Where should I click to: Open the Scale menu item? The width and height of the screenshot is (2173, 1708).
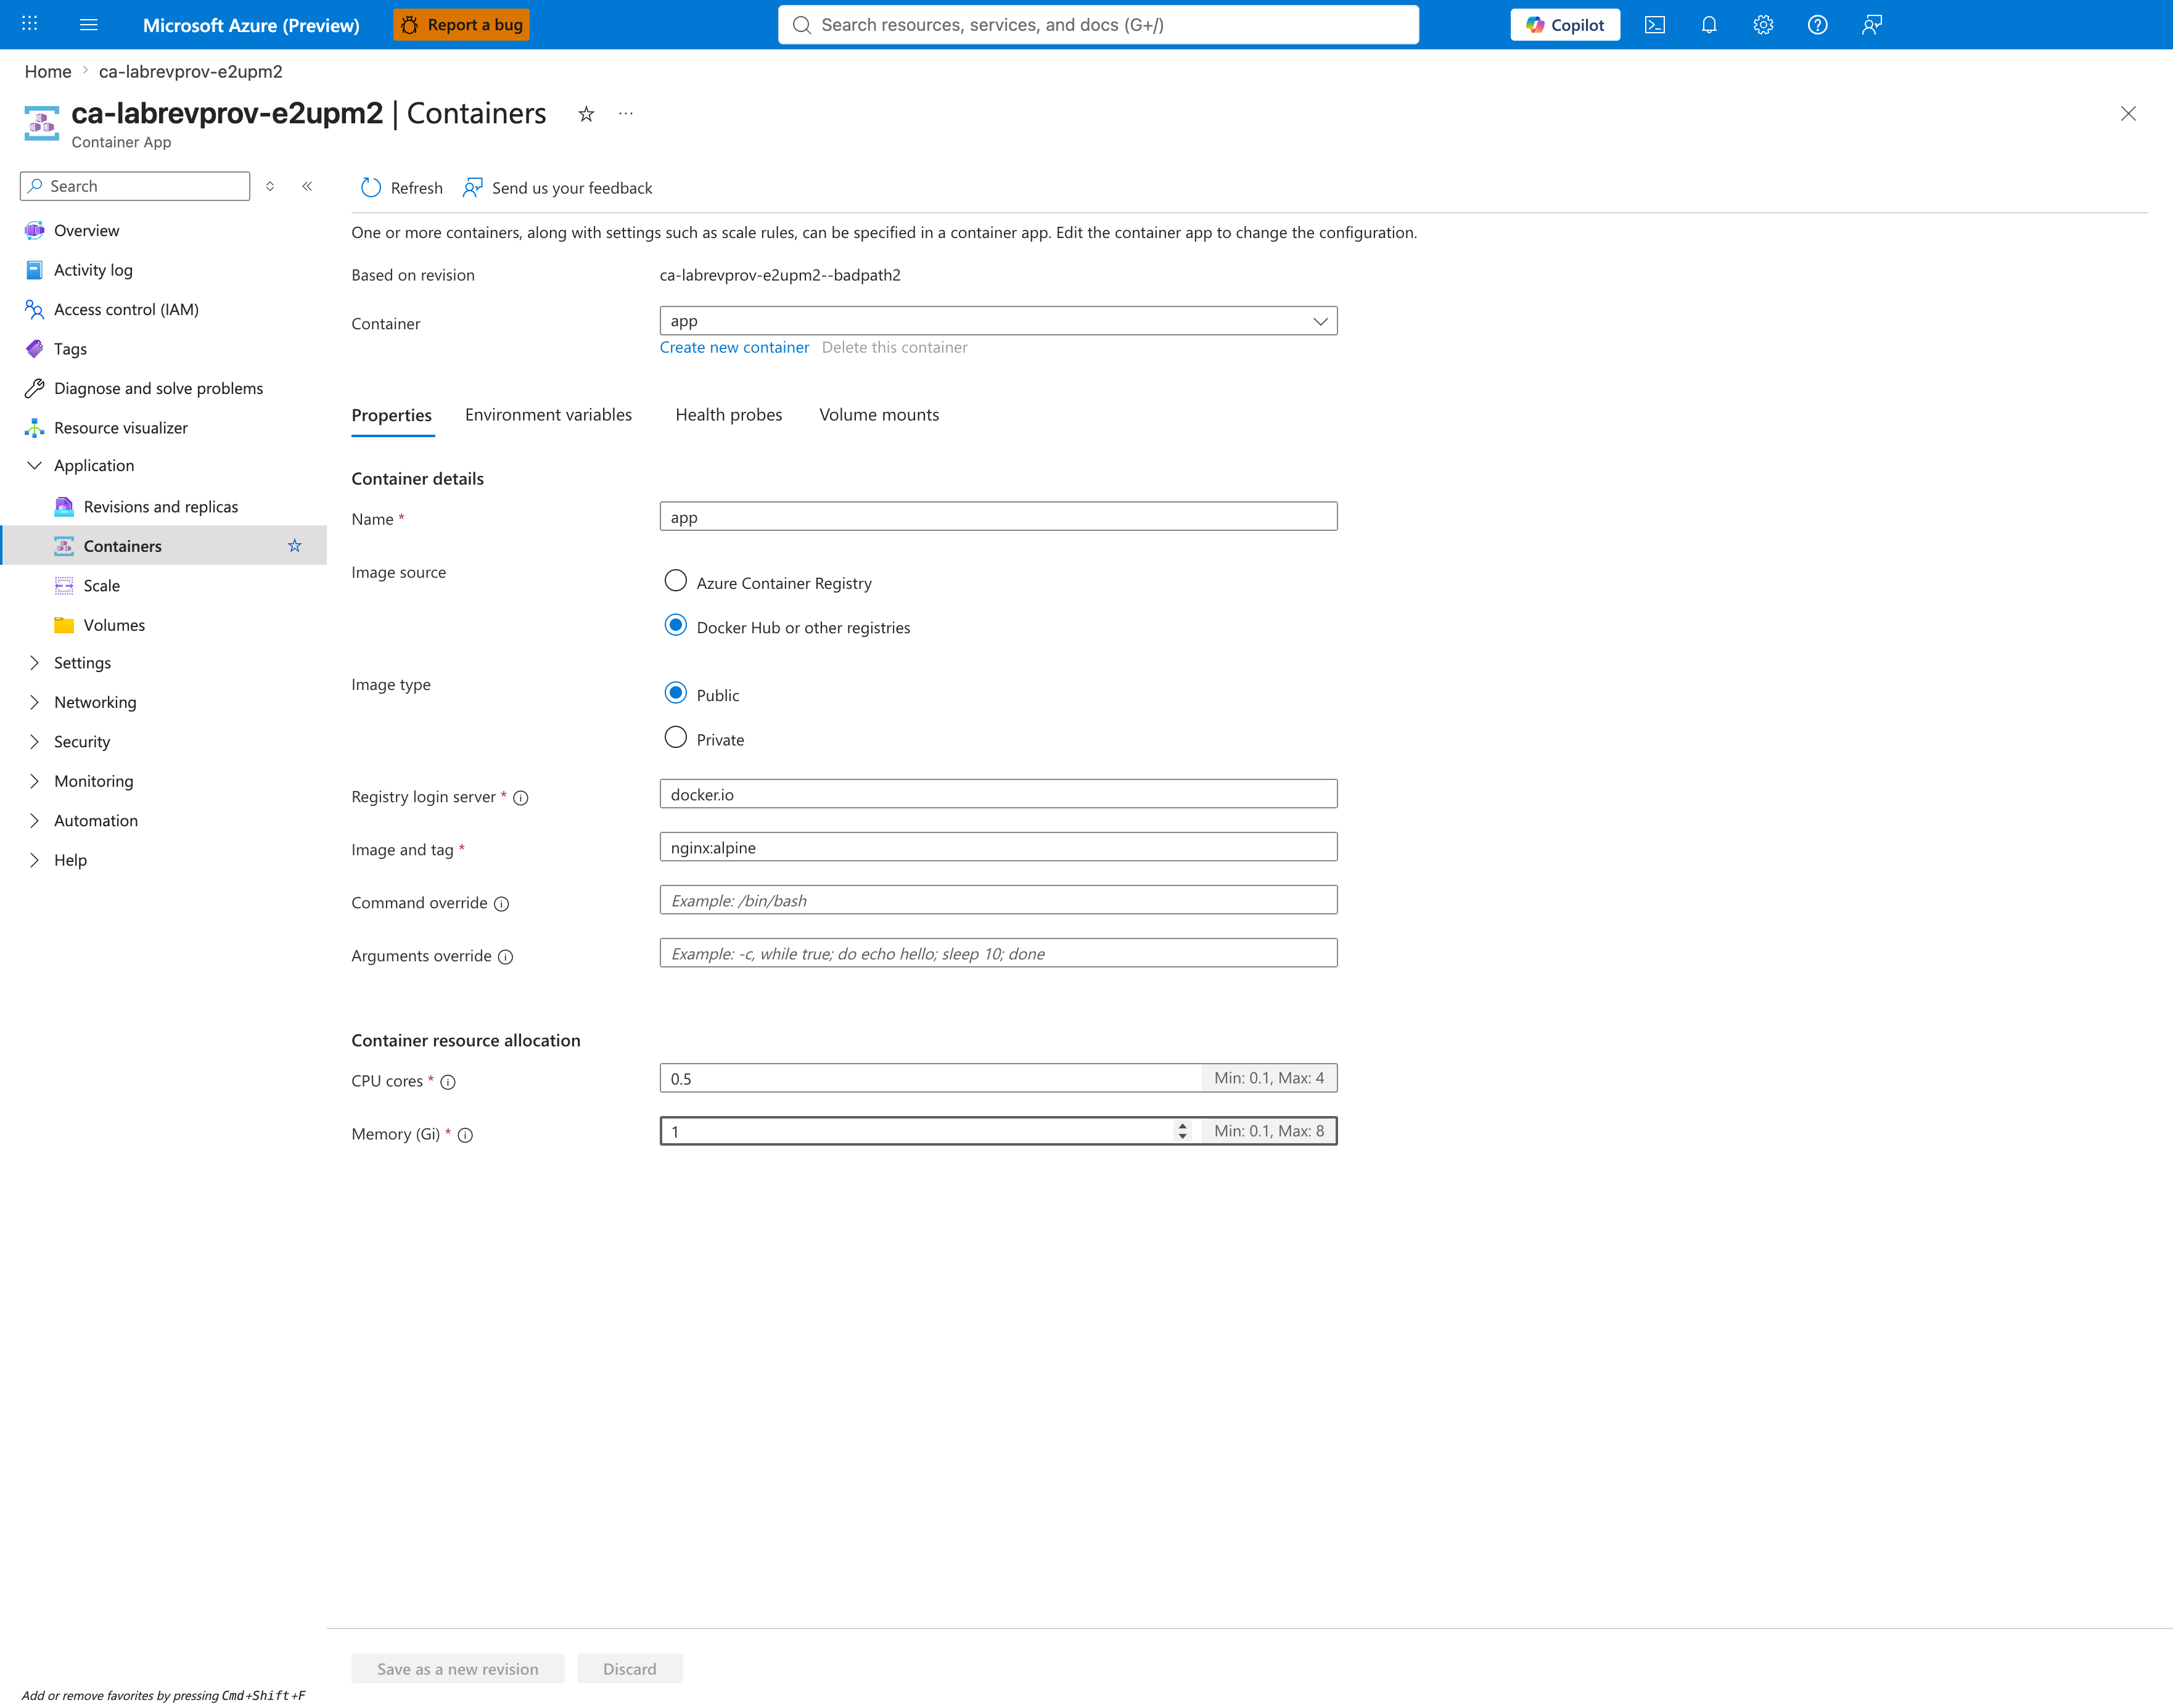coord(102,586)
